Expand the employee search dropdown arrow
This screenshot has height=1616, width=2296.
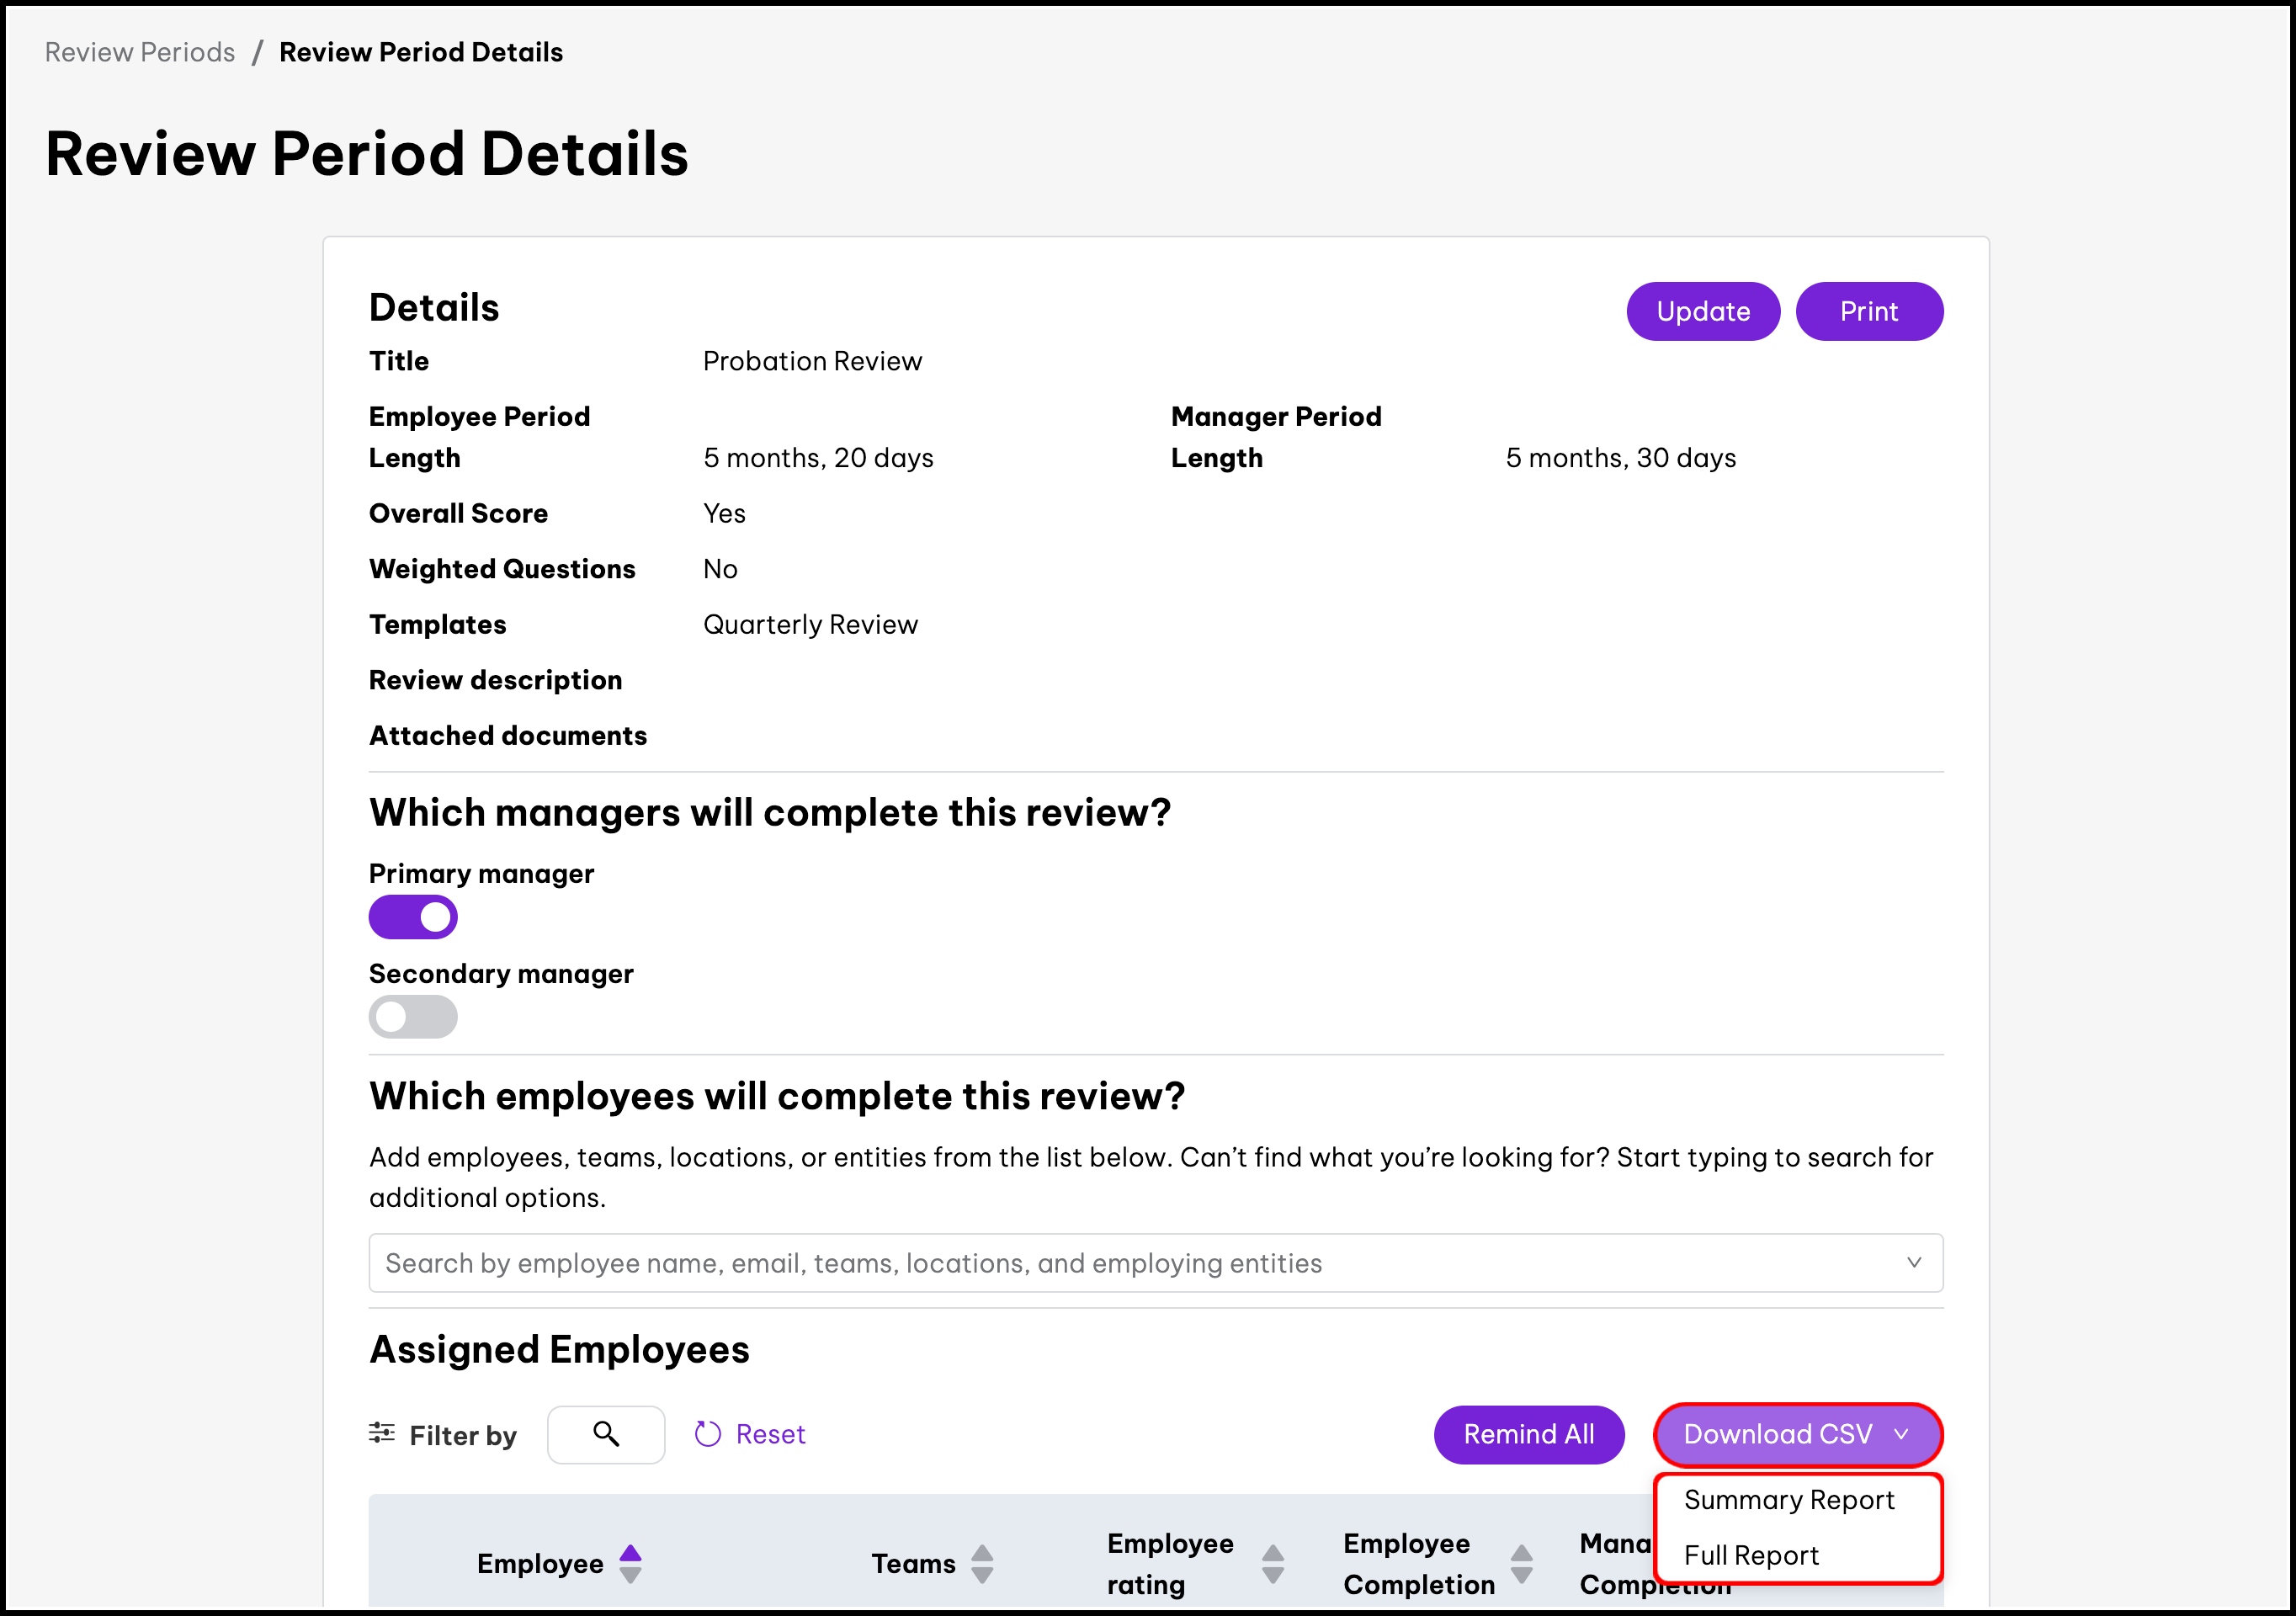(1913, 1262)
